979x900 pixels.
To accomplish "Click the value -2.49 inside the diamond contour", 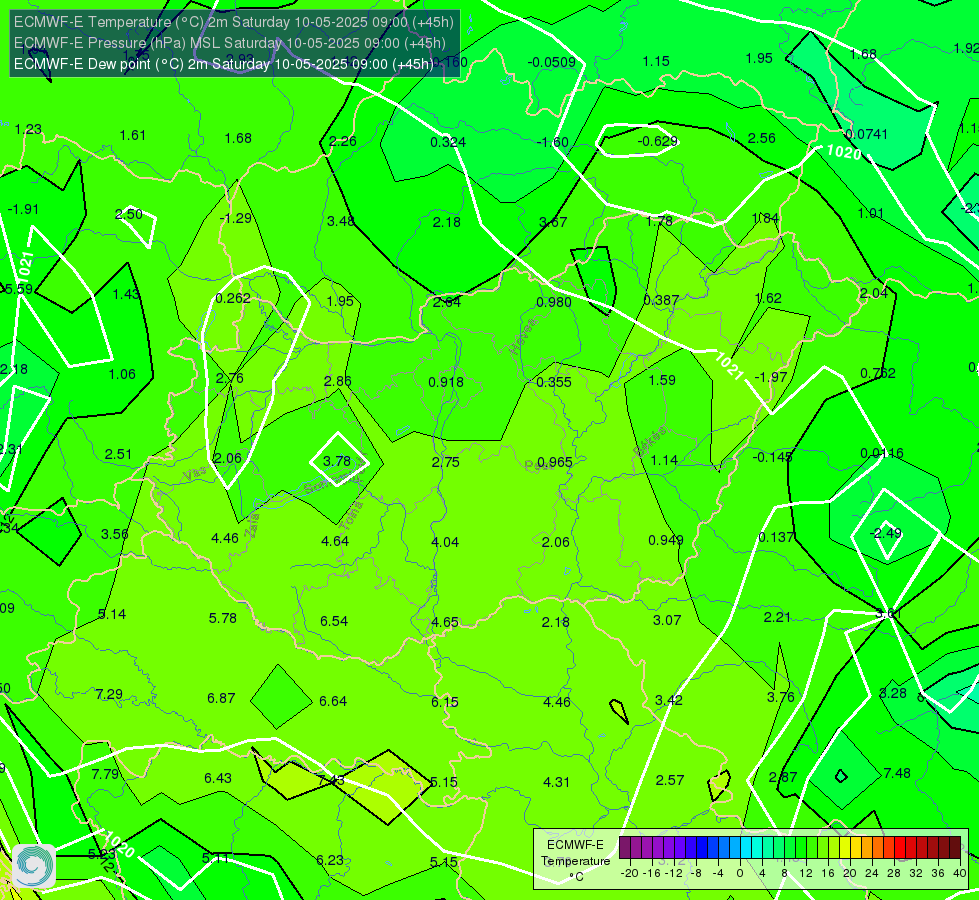I will 886,533.
